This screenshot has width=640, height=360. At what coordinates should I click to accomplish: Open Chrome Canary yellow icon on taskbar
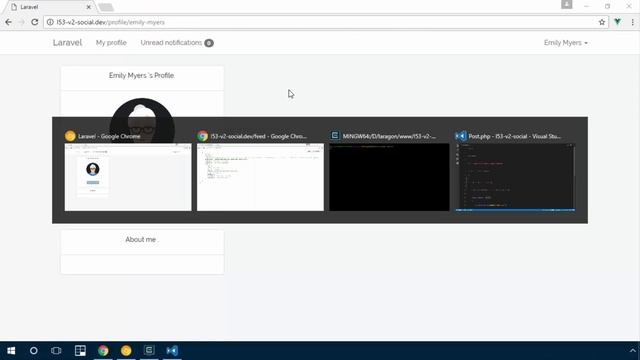[x=126, y=351]
